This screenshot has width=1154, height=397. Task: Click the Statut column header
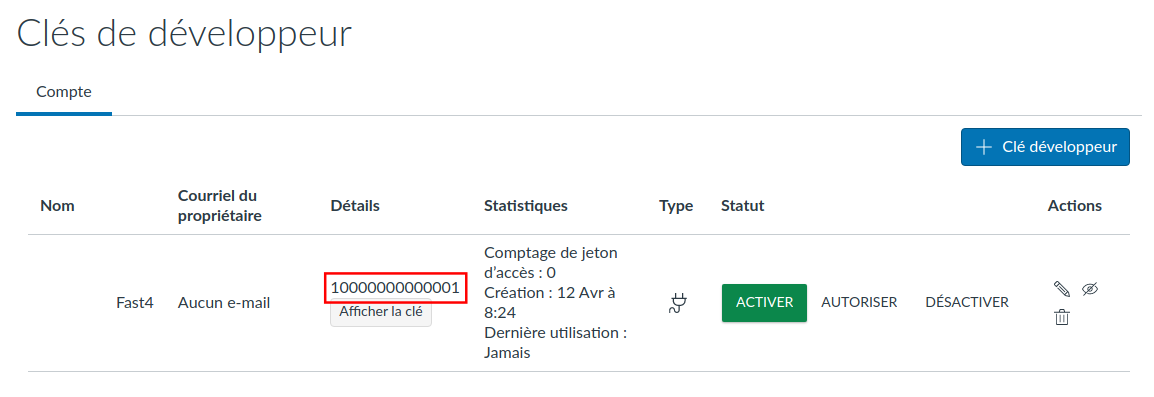(743, 206)
